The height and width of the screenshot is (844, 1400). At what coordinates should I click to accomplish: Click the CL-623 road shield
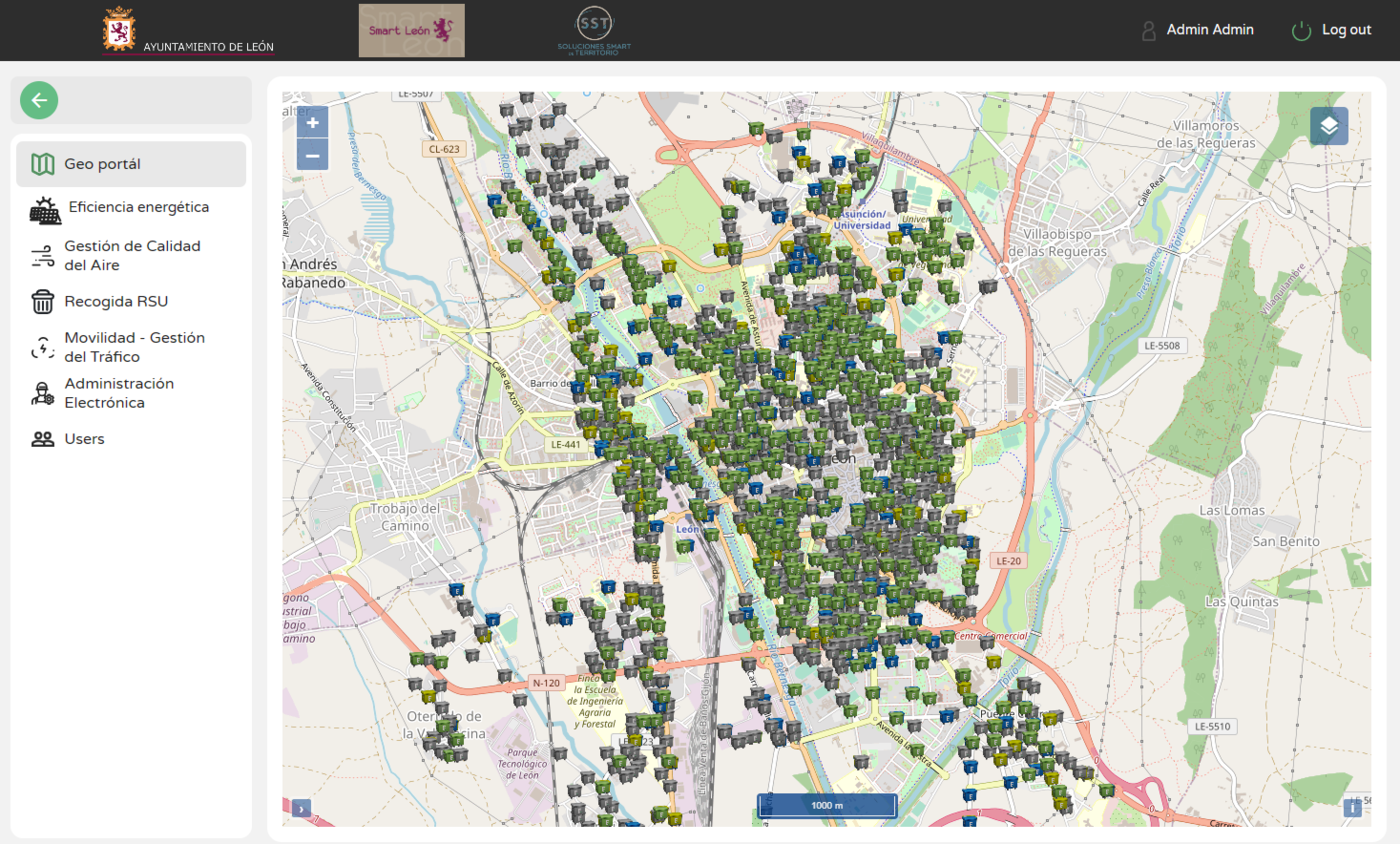(x=444, y=149)
